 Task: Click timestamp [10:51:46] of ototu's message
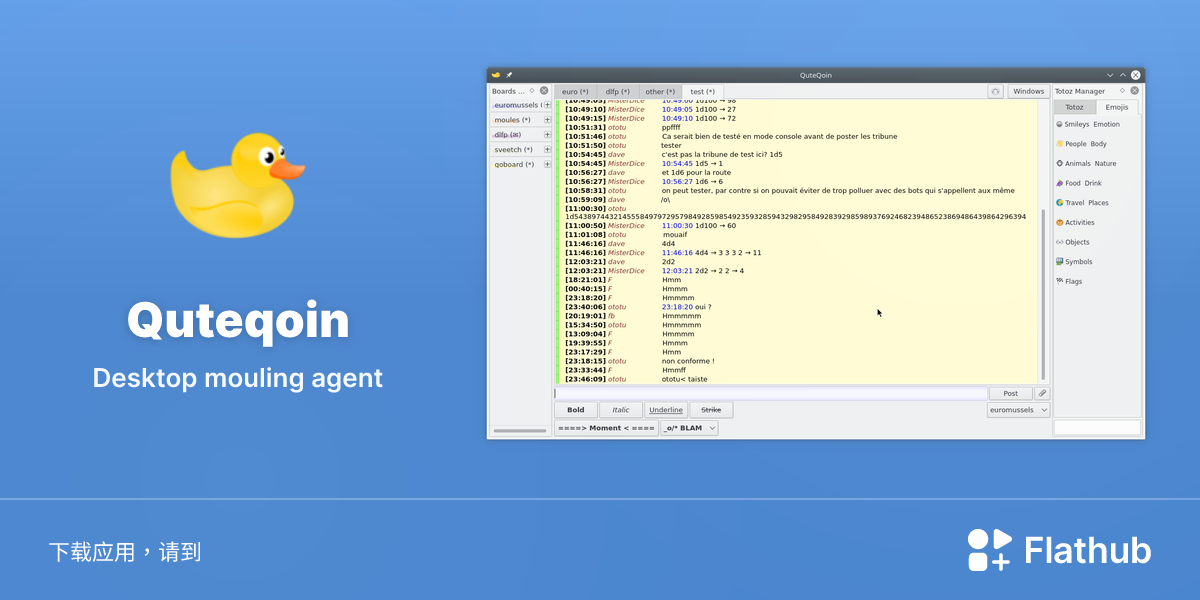point(585,137)
